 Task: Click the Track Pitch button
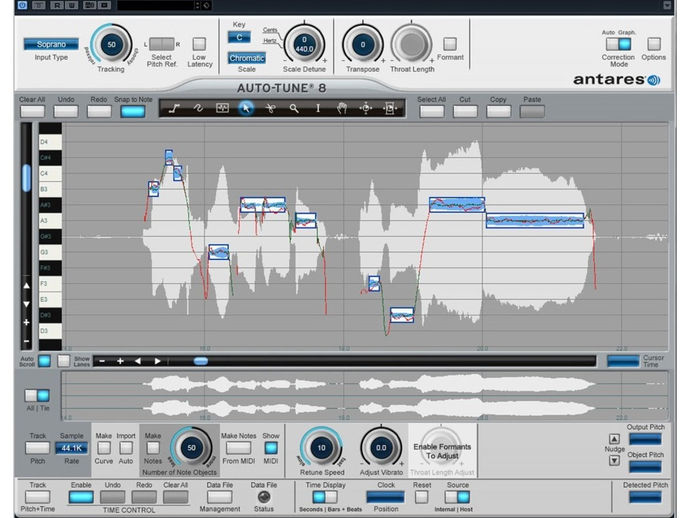point(37,448)
